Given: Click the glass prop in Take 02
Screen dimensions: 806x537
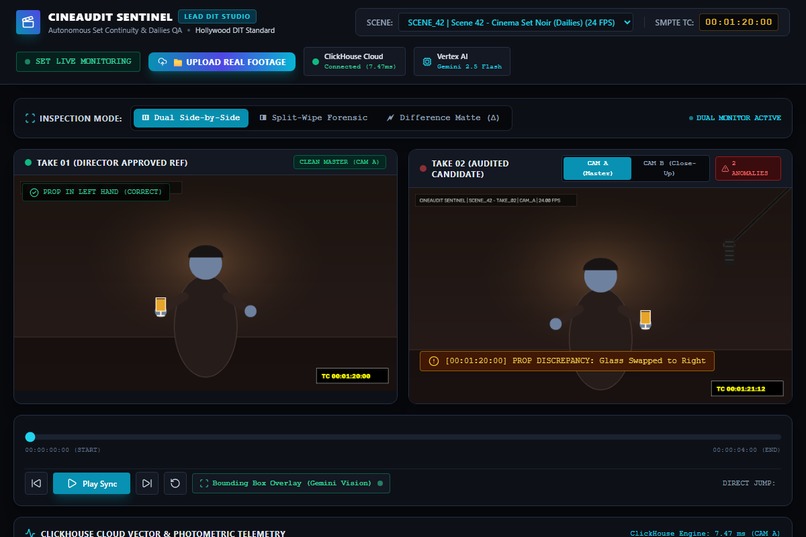Looking at the screenshot, I should point(645,319).
